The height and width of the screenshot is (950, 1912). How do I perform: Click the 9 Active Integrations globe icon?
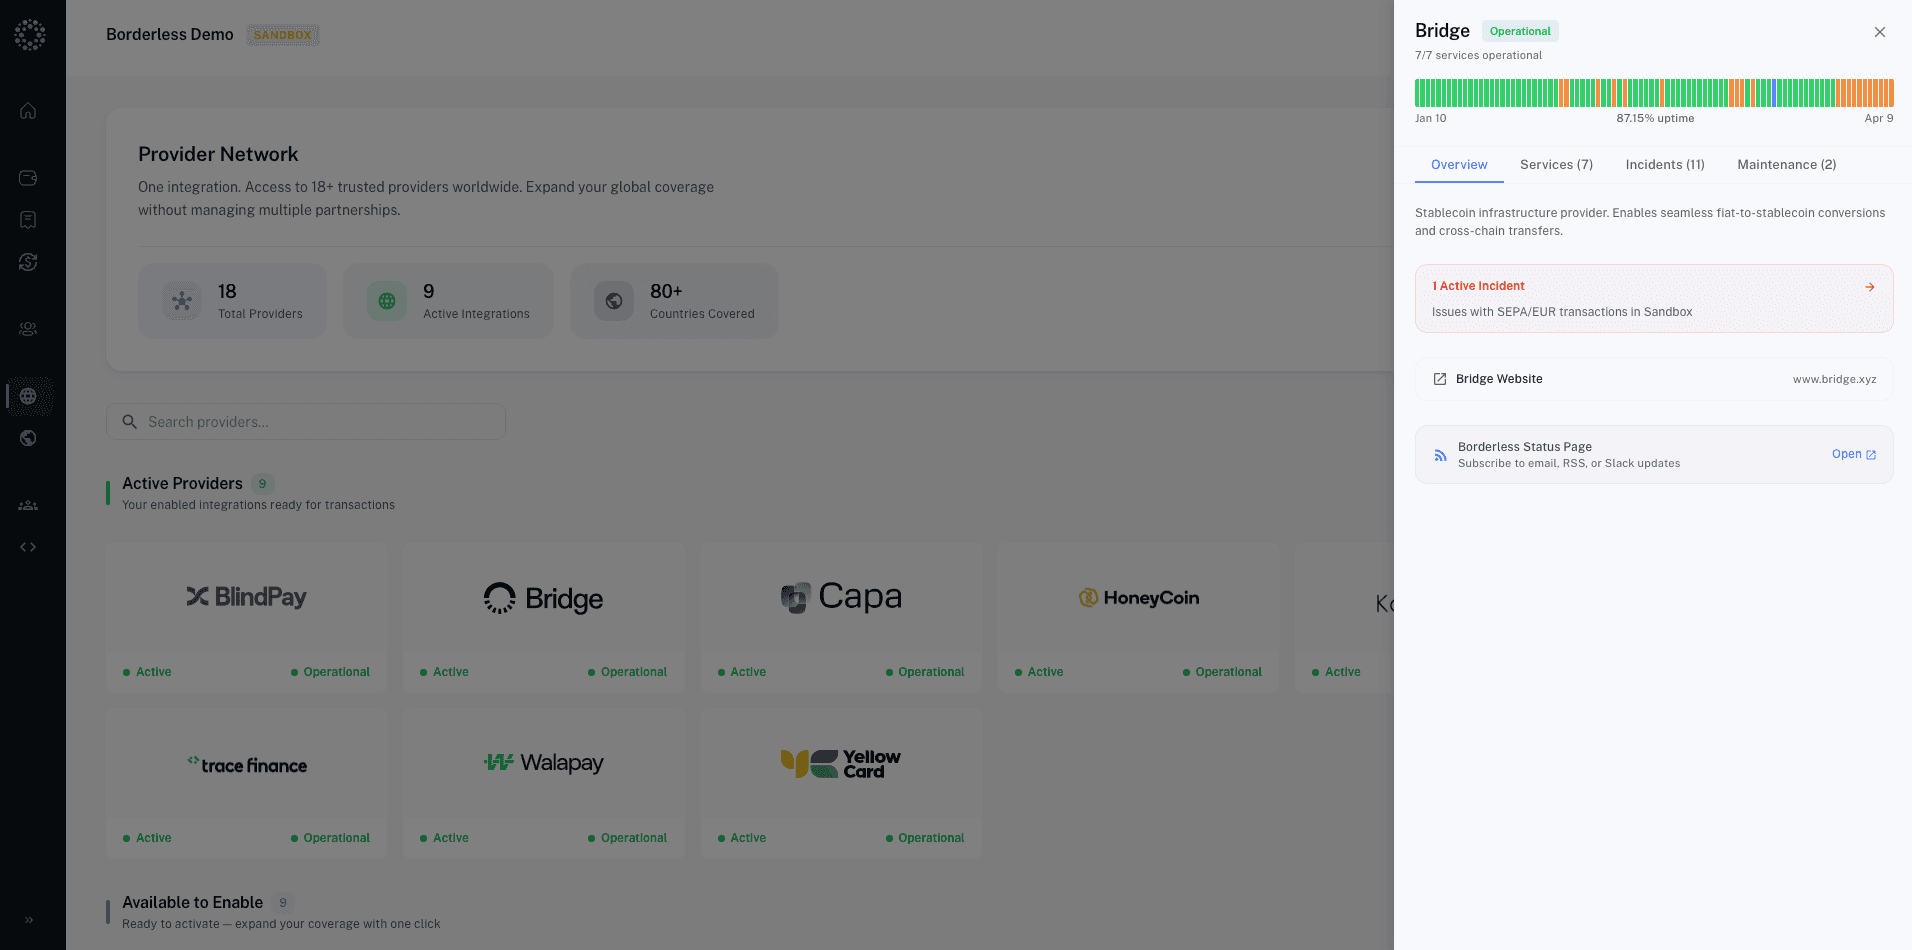pos(387,301)
